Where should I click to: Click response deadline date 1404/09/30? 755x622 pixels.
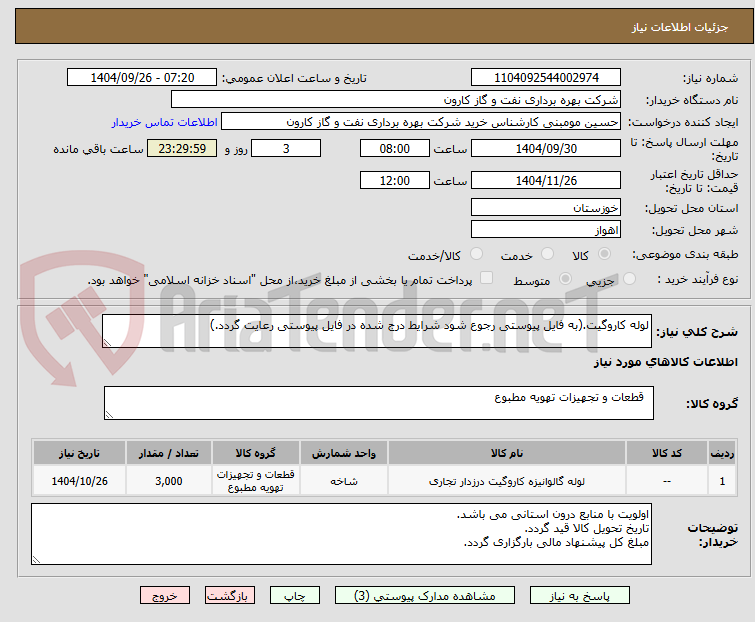click(546, 148)
